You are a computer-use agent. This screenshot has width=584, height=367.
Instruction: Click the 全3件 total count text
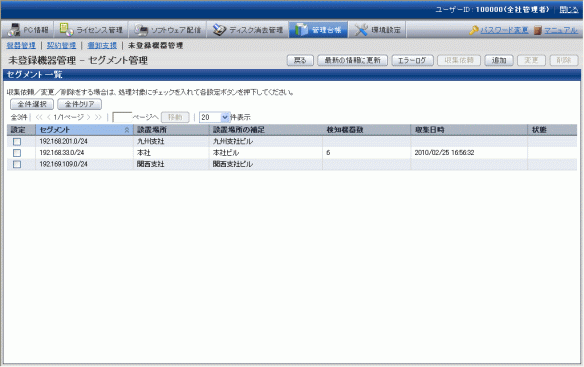(19, 117)
